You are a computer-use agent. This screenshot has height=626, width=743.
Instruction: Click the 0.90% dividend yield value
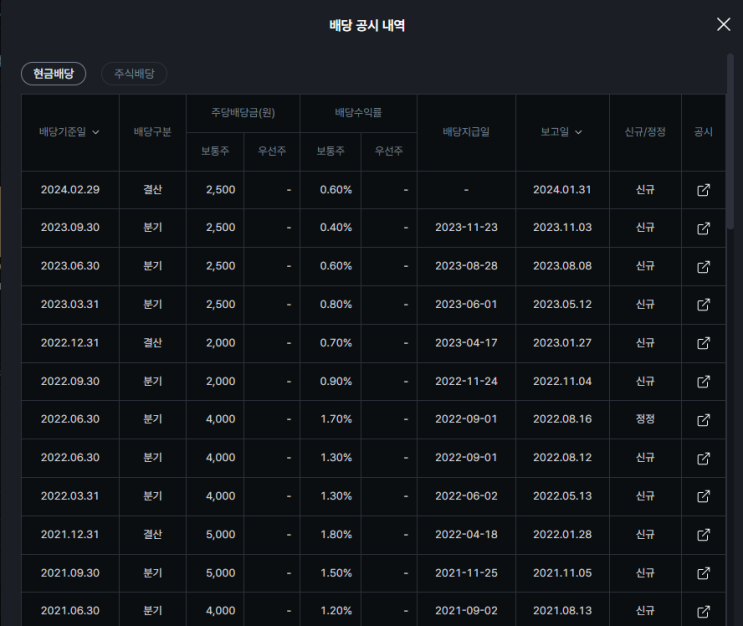click(x=336, y=381)
